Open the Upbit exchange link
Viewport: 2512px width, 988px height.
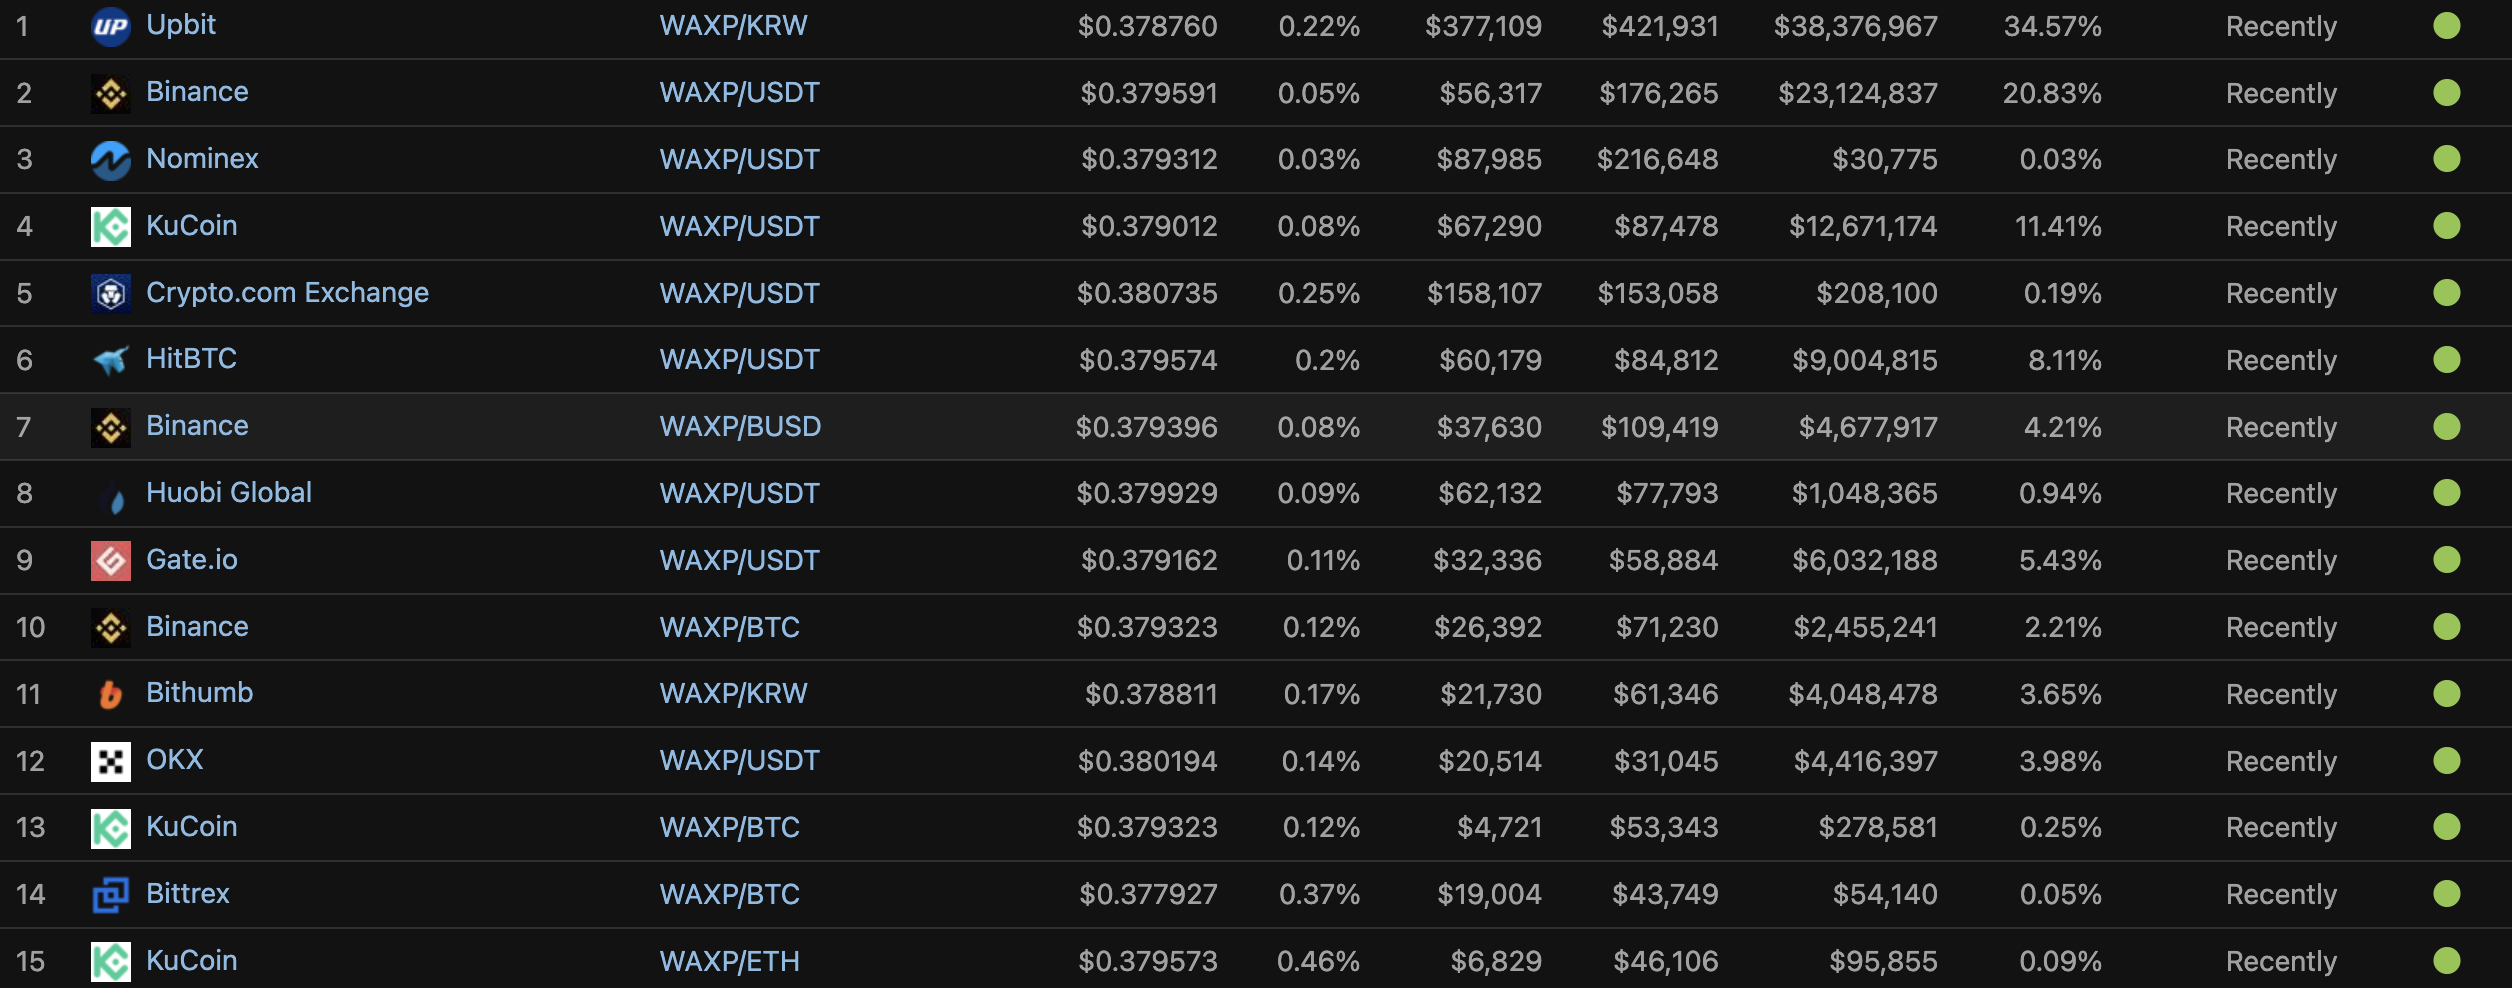click(x=181, y=25)
